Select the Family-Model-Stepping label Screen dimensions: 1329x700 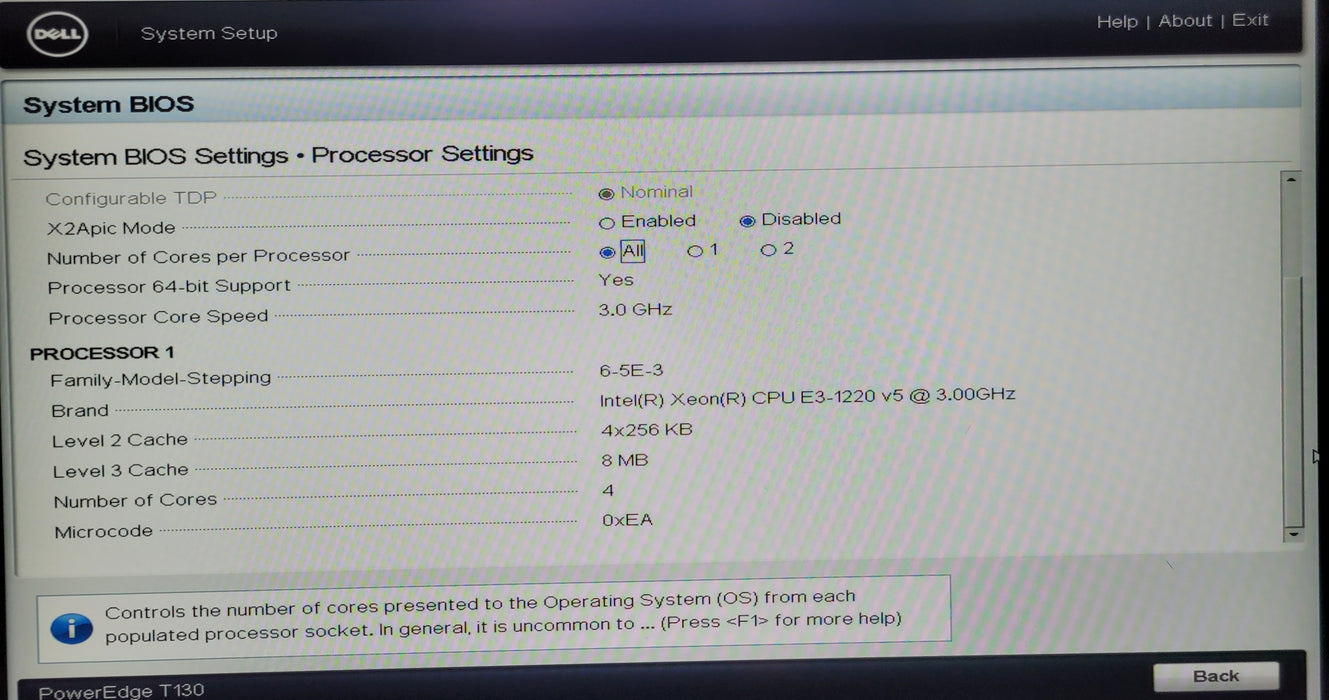(x=161, y=379)
